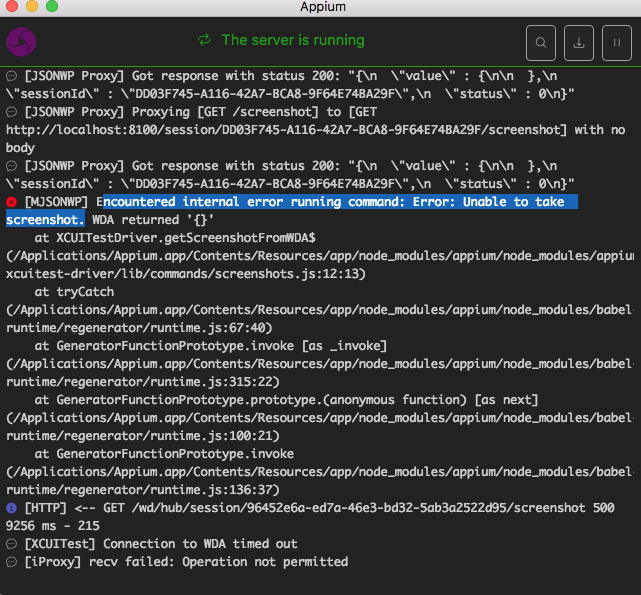Image resolution: width=641 pixels, height=595 pixels.
Task: Click the 'screenshots.js:12:13' path line
Action: (186, 274)
